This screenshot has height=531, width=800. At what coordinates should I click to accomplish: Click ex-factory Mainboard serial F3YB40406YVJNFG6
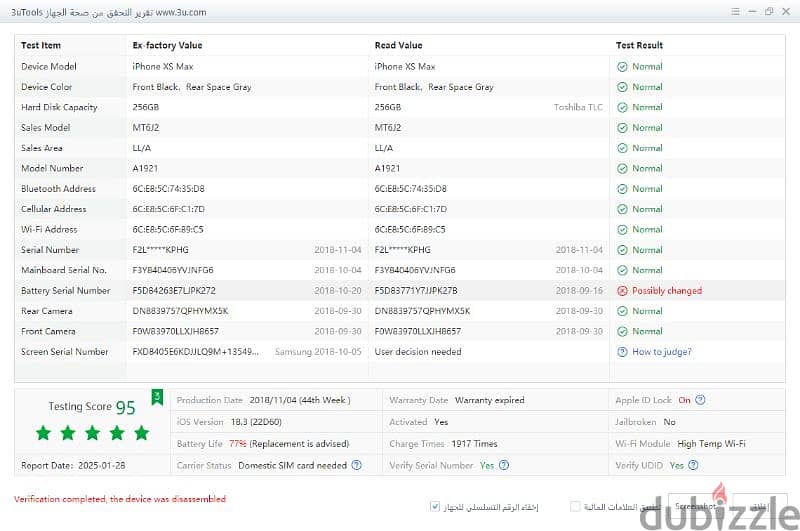173,270
